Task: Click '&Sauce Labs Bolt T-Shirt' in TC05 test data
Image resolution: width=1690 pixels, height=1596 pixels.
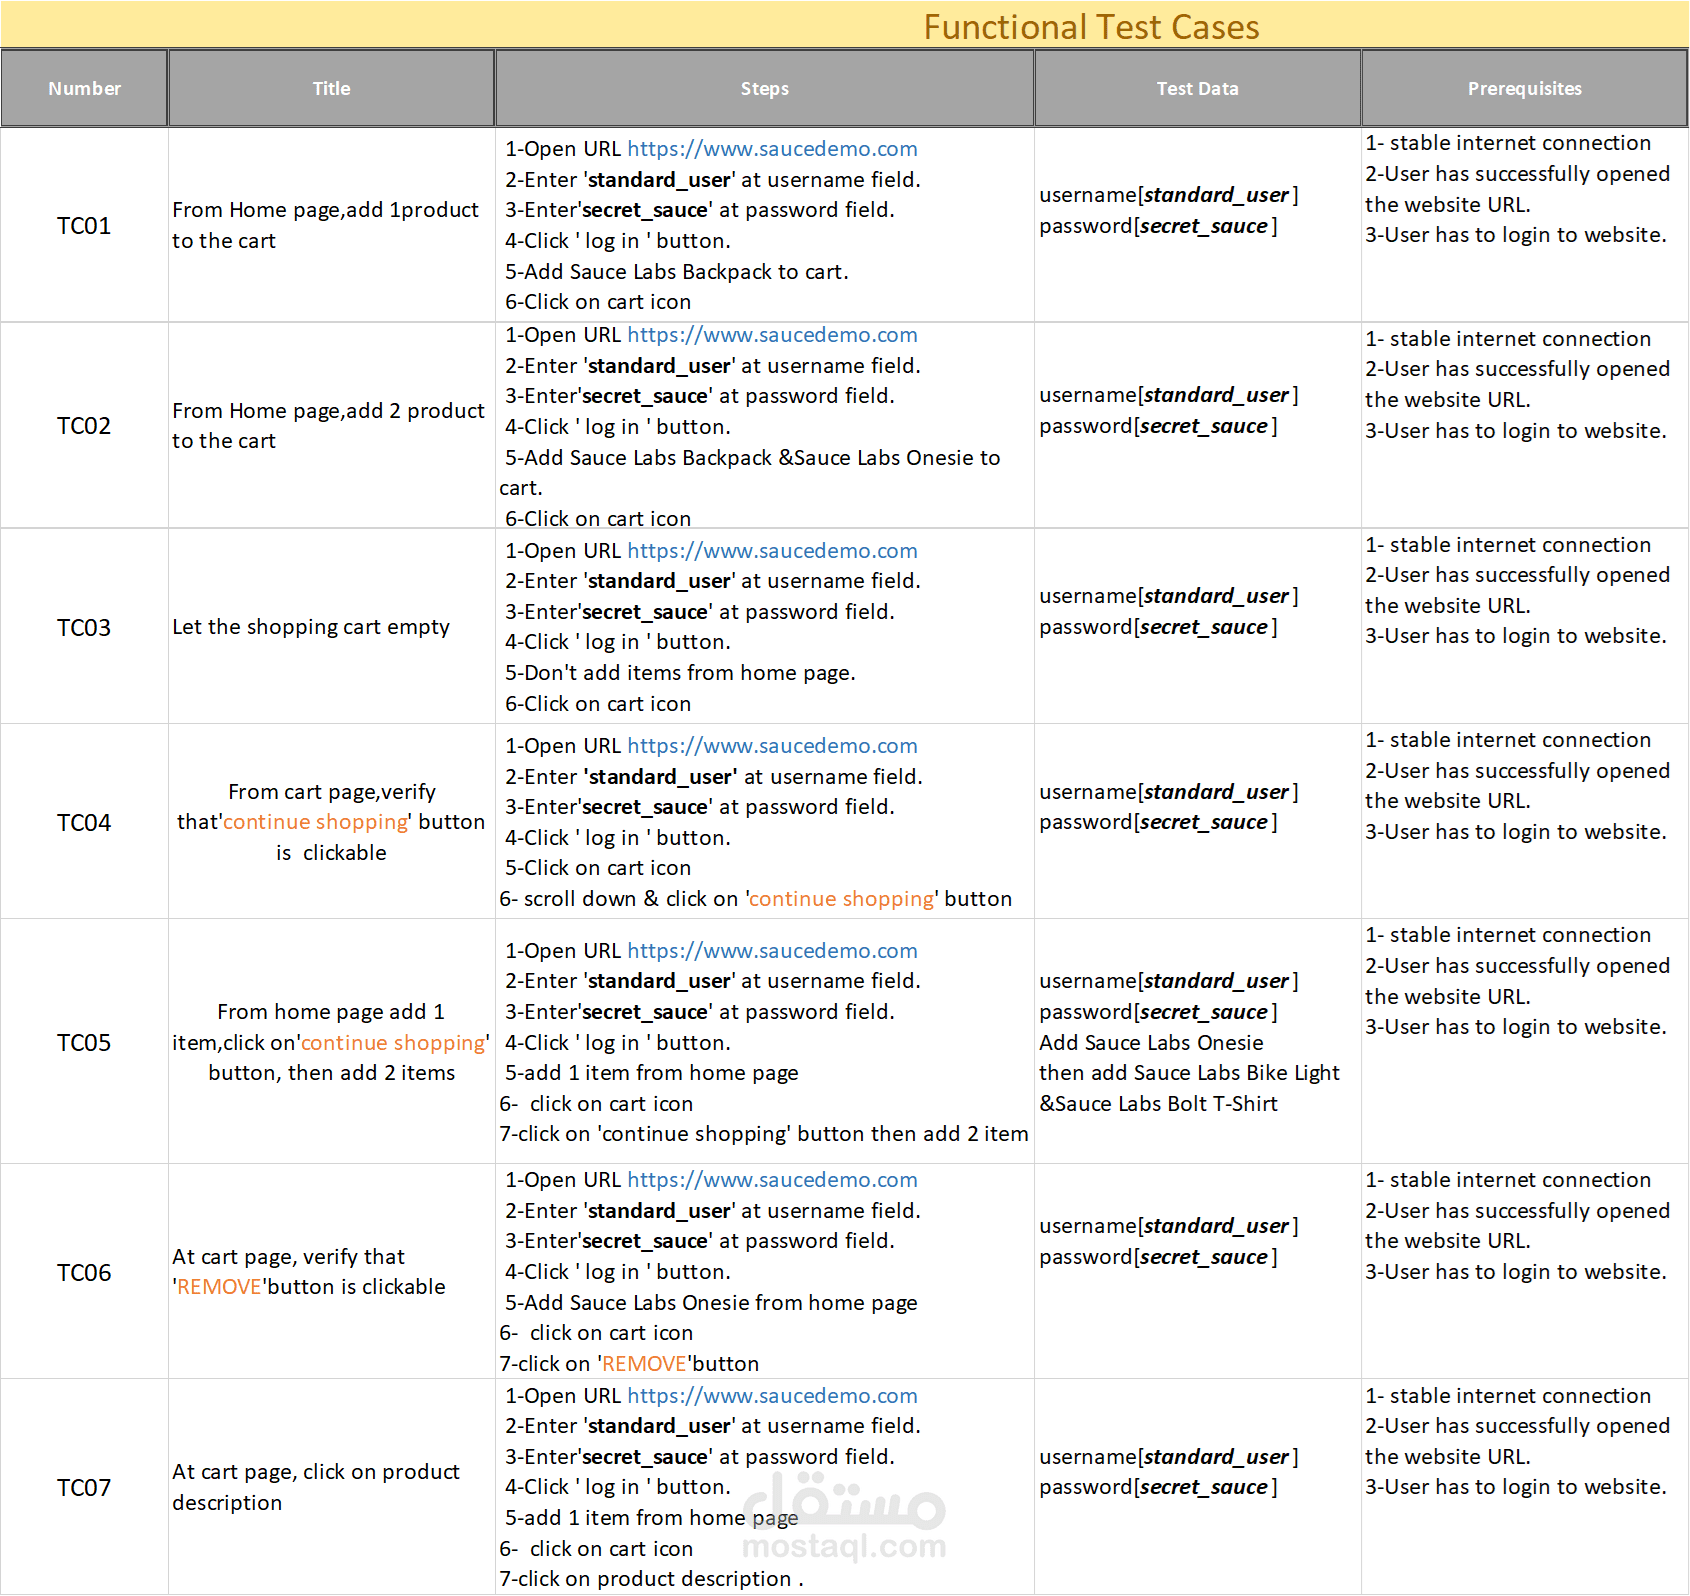Action: coord(1158,1104)
